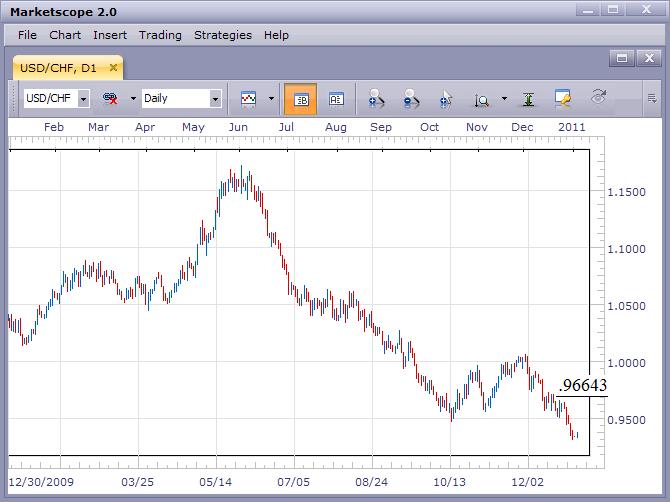Click the first add indicator icon
Screen dimensions: 670x502
[x=376, y=99]
